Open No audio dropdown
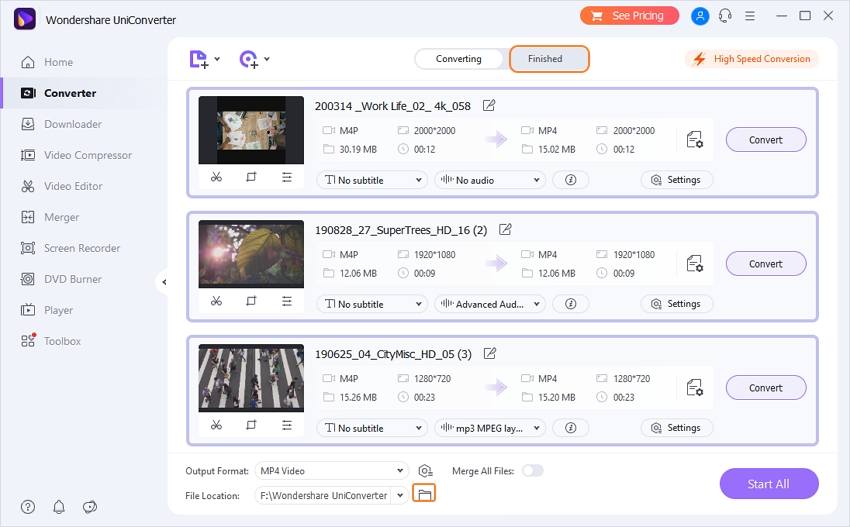Screen dimensions: 850x527 pos(490,180)
